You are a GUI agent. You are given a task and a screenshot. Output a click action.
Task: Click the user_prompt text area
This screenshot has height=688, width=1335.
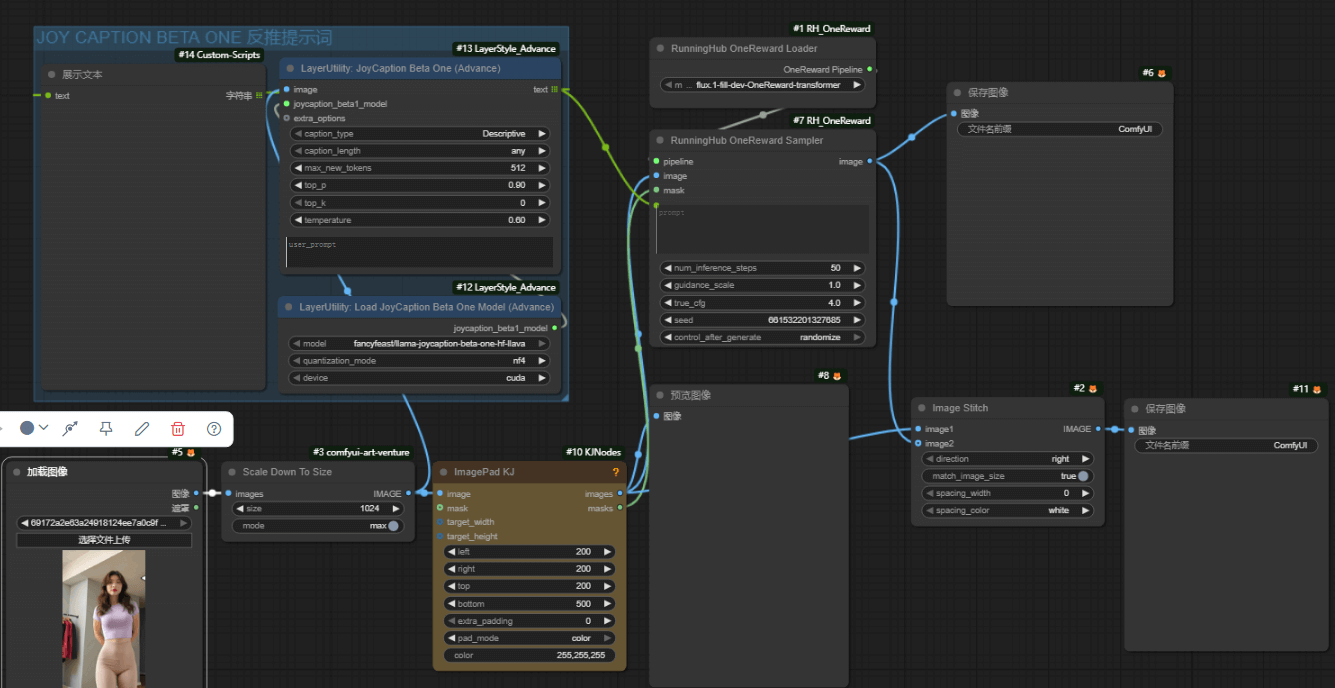(419, 252)
